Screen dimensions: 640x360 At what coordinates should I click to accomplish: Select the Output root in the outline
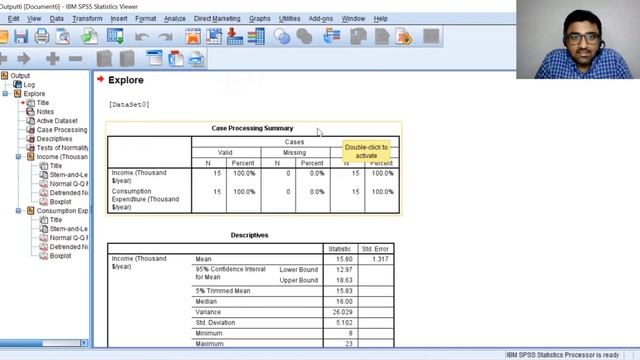pyautogui.click(x=20, y=76)
